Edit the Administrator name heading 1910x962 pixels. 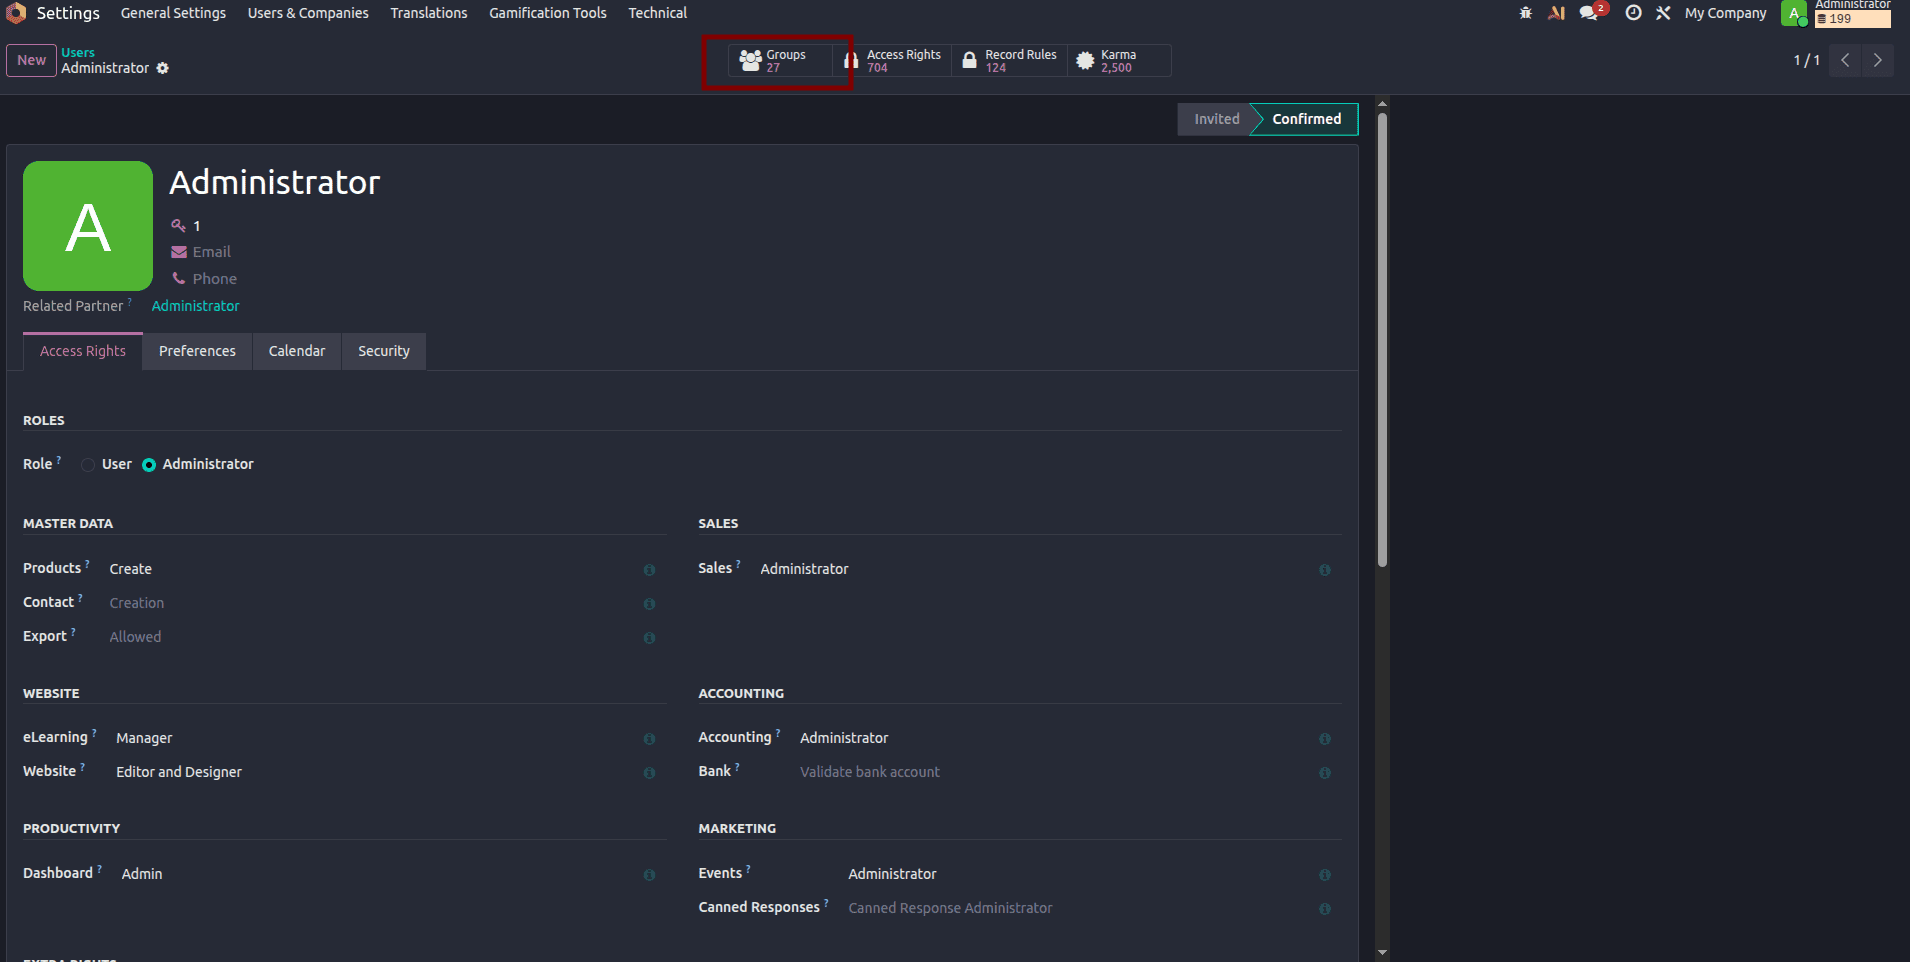click(275, 183)
